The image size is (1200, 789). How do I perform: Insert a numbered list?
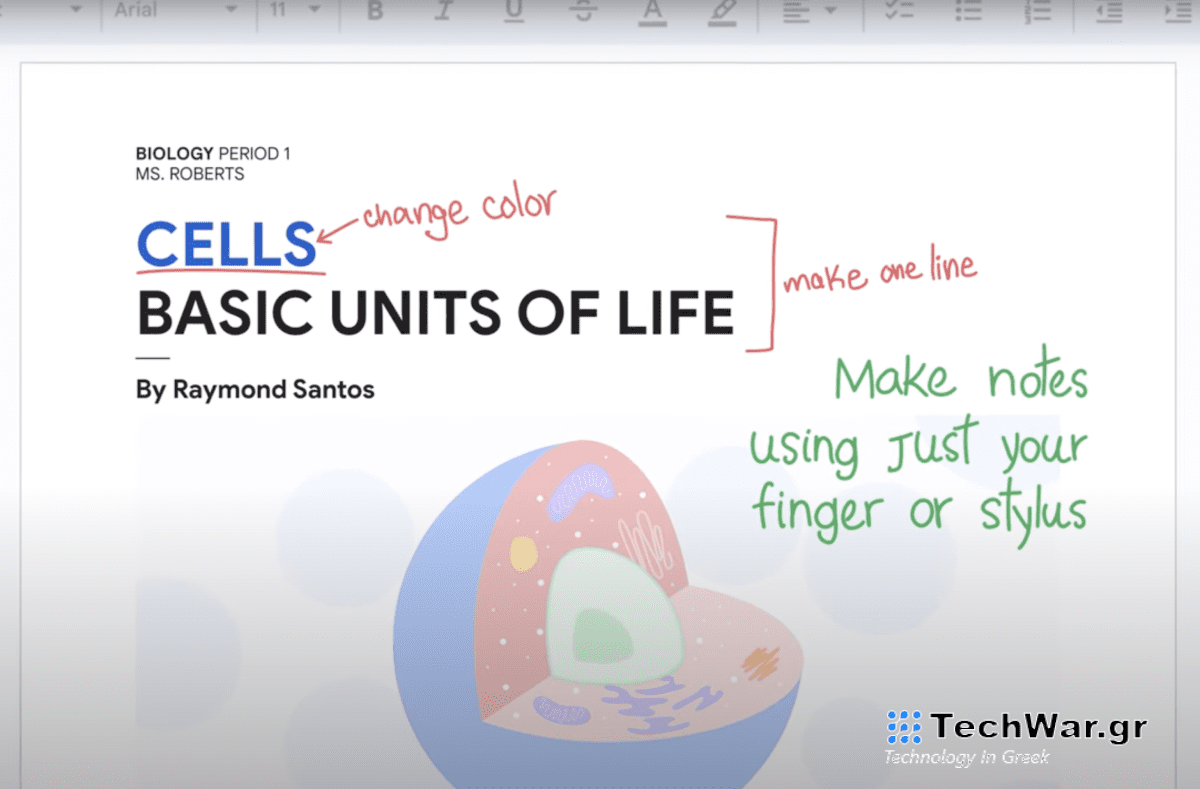tap(1038, 11)
